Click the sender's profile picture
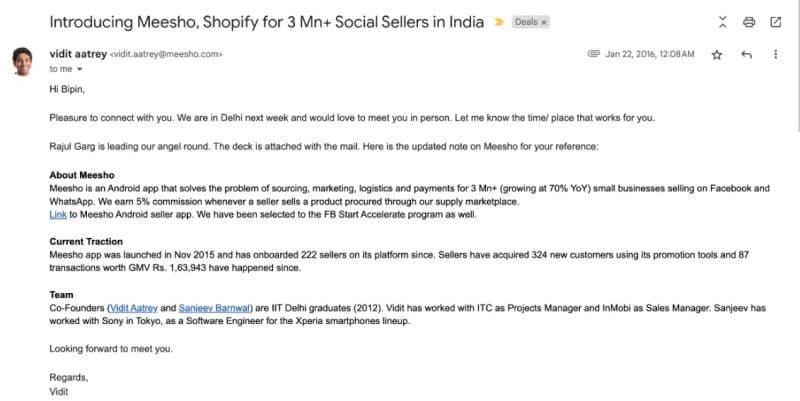800x401 pixels. [x=24, y=61]
